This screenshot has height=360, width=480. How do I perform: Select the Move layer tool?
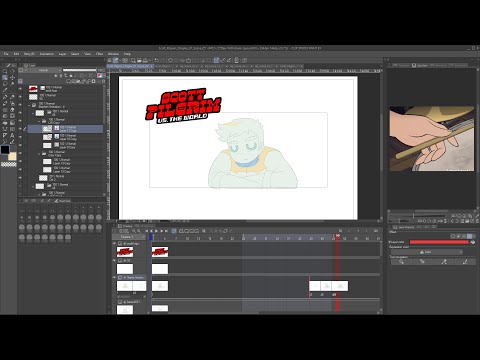click(12, 77)
